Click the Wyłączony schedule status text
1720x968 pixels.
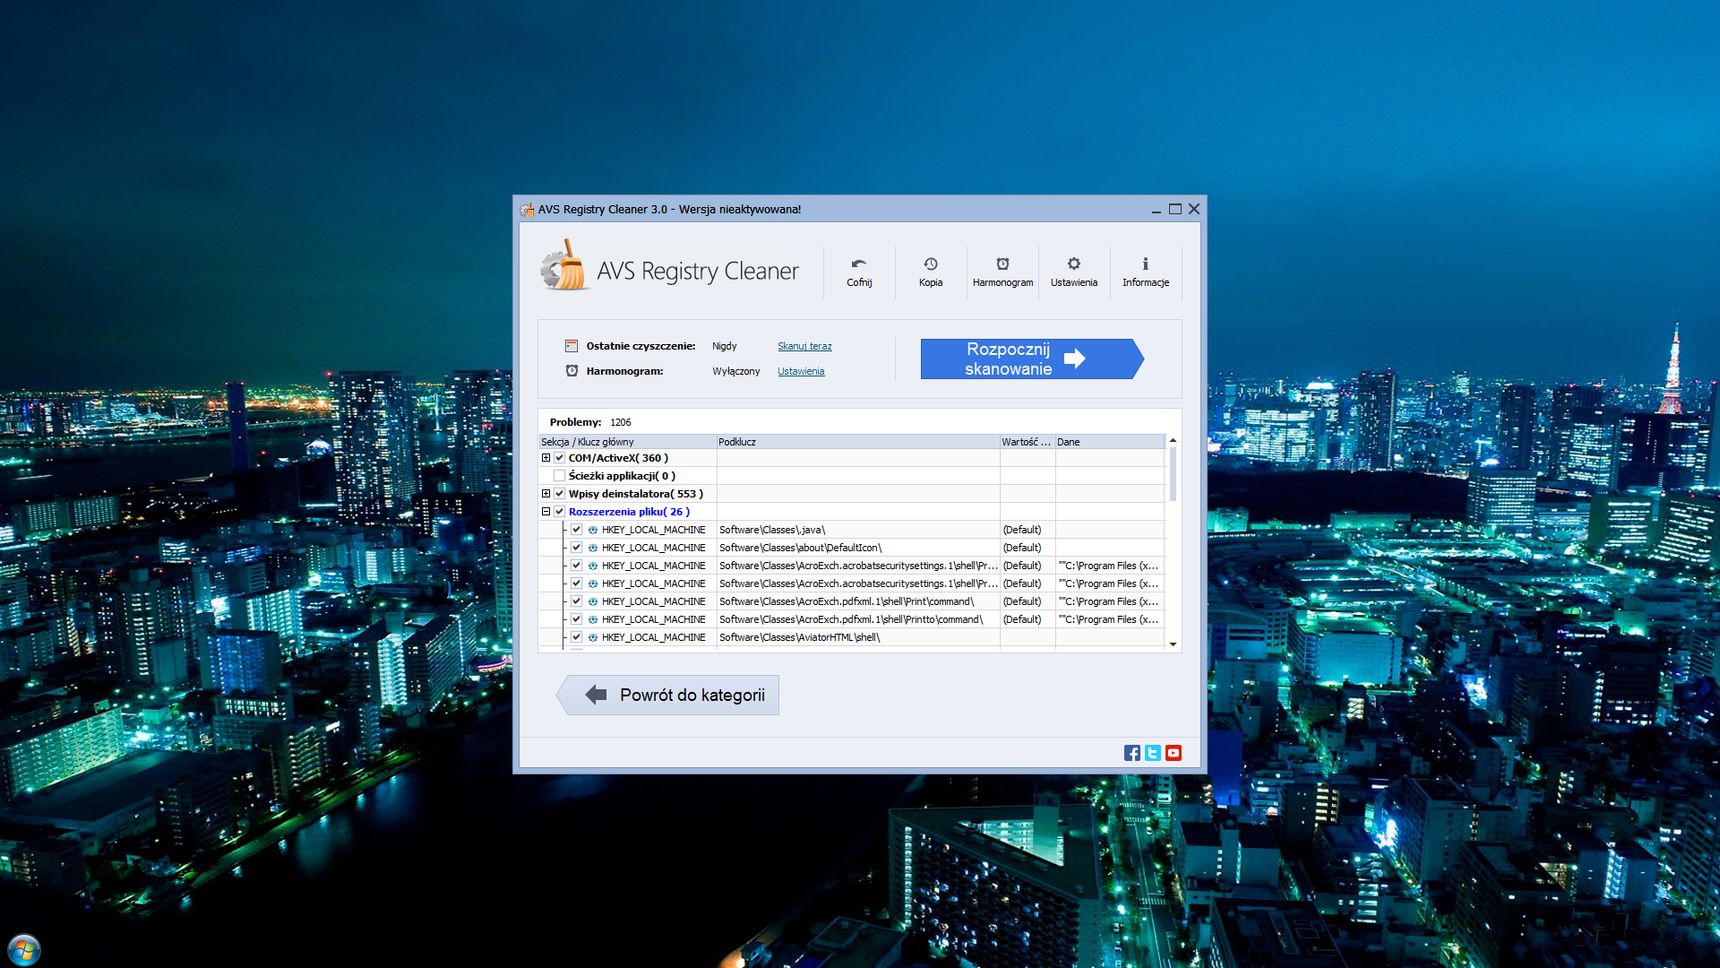point(736,371)
